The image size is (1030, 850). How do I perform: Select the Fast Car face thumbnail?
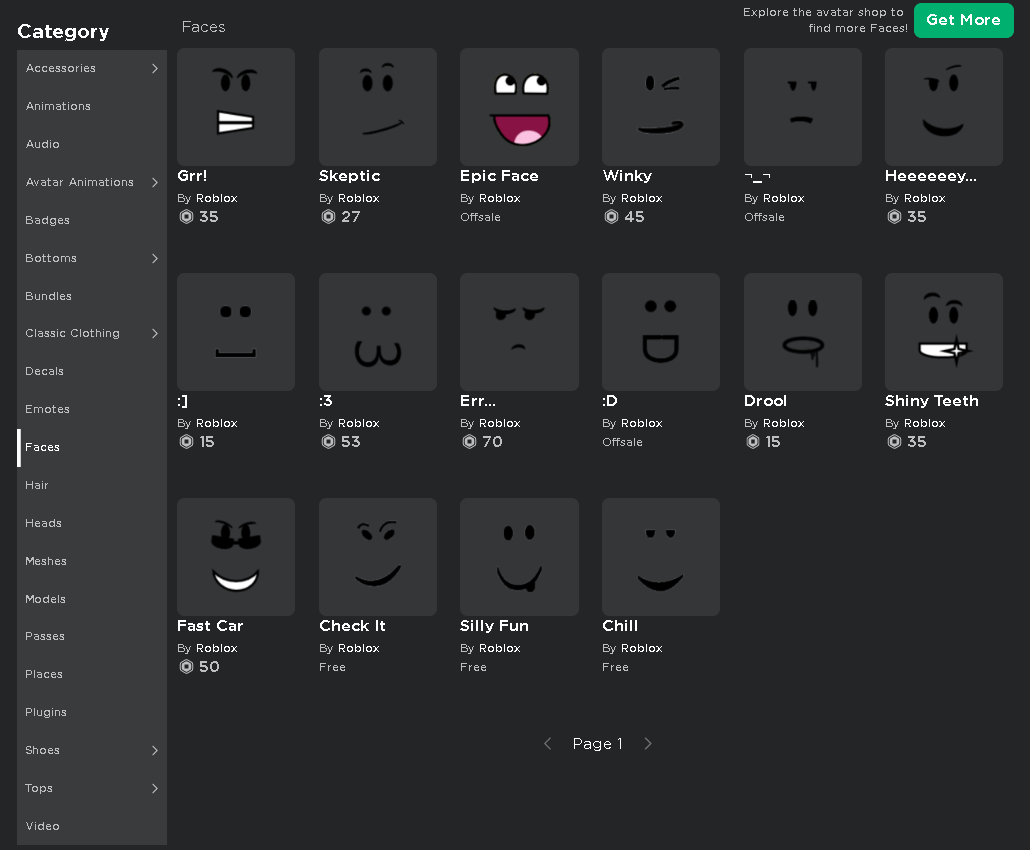click(x=236, y=556)
